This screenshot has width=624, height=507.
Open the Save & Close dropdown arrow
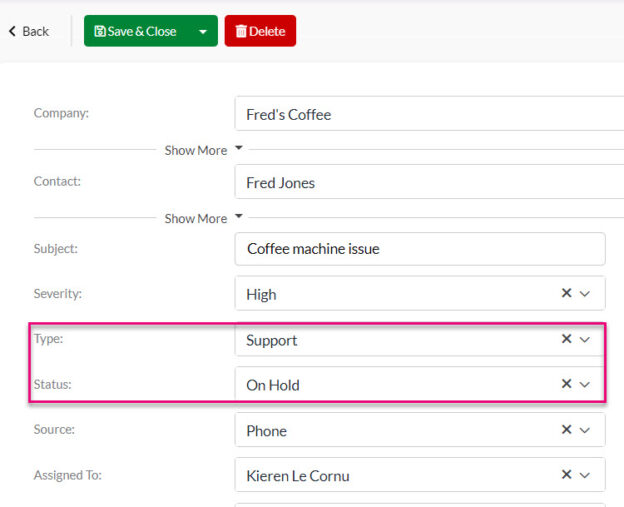[x=203, y=31]
